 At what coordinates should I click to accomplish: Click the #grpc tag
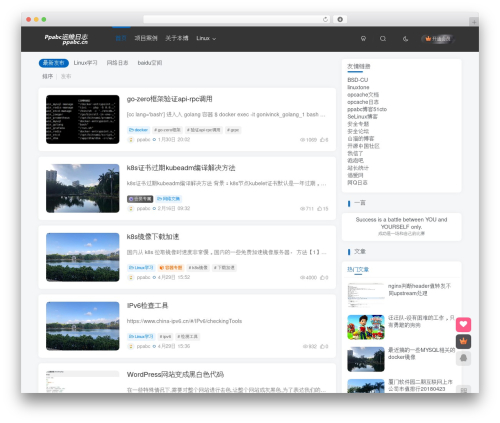233,130
